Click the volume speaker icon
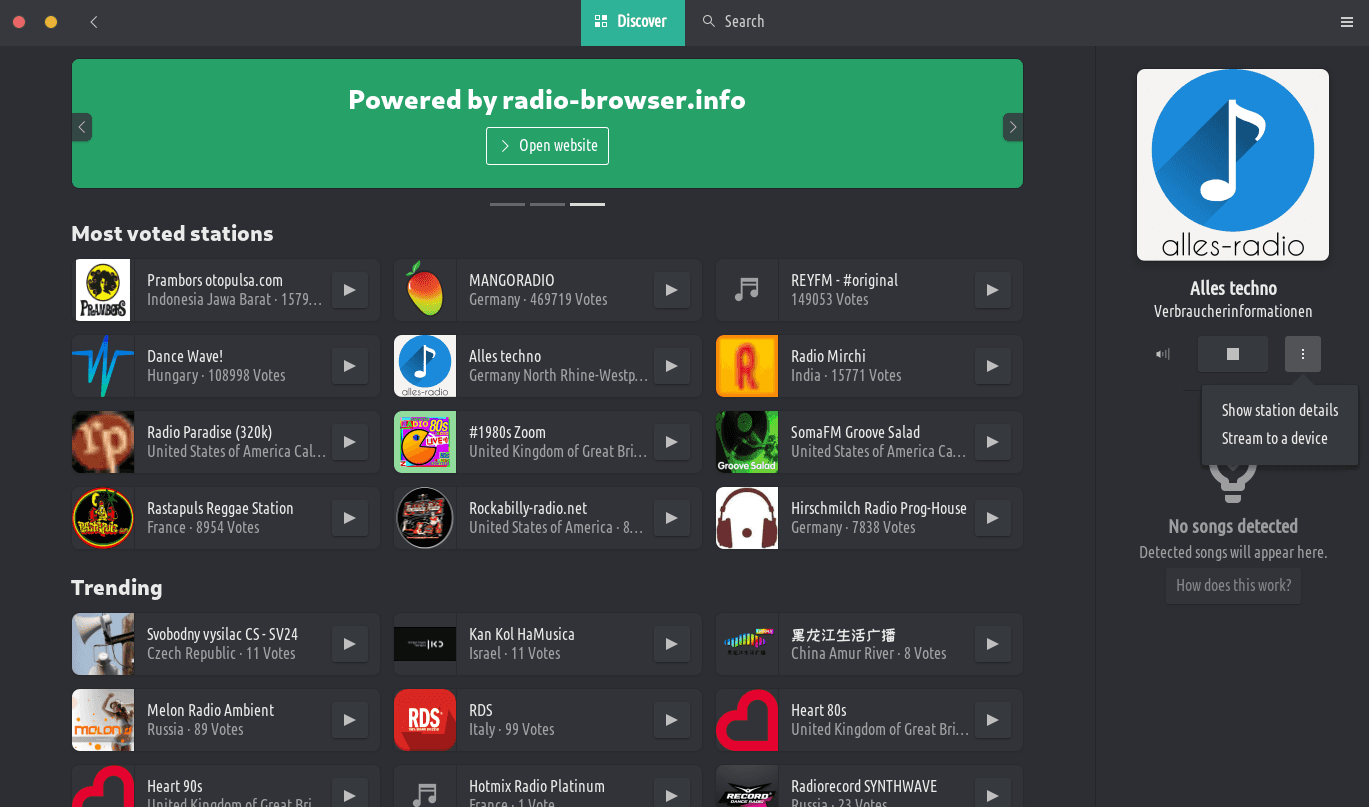The height and width of the screenshot is (807, 1369). click(1162, 354)
